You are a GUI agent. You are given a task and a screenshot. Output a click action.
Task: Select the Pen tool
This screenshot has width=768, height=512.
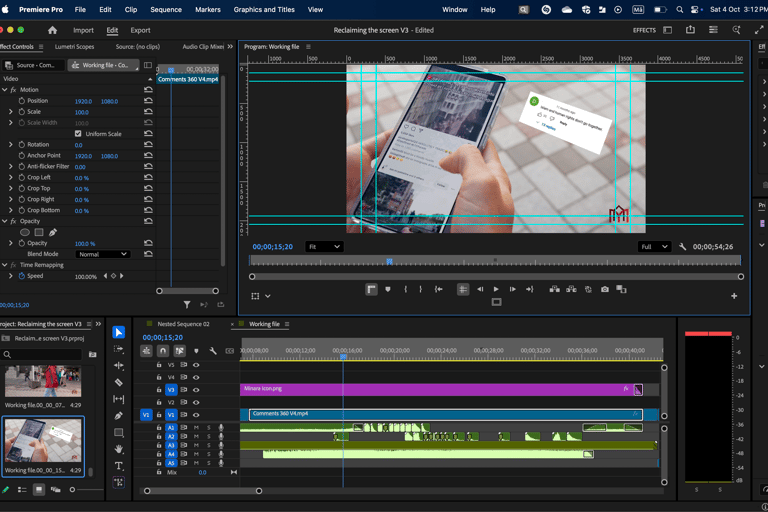point(119,416)
